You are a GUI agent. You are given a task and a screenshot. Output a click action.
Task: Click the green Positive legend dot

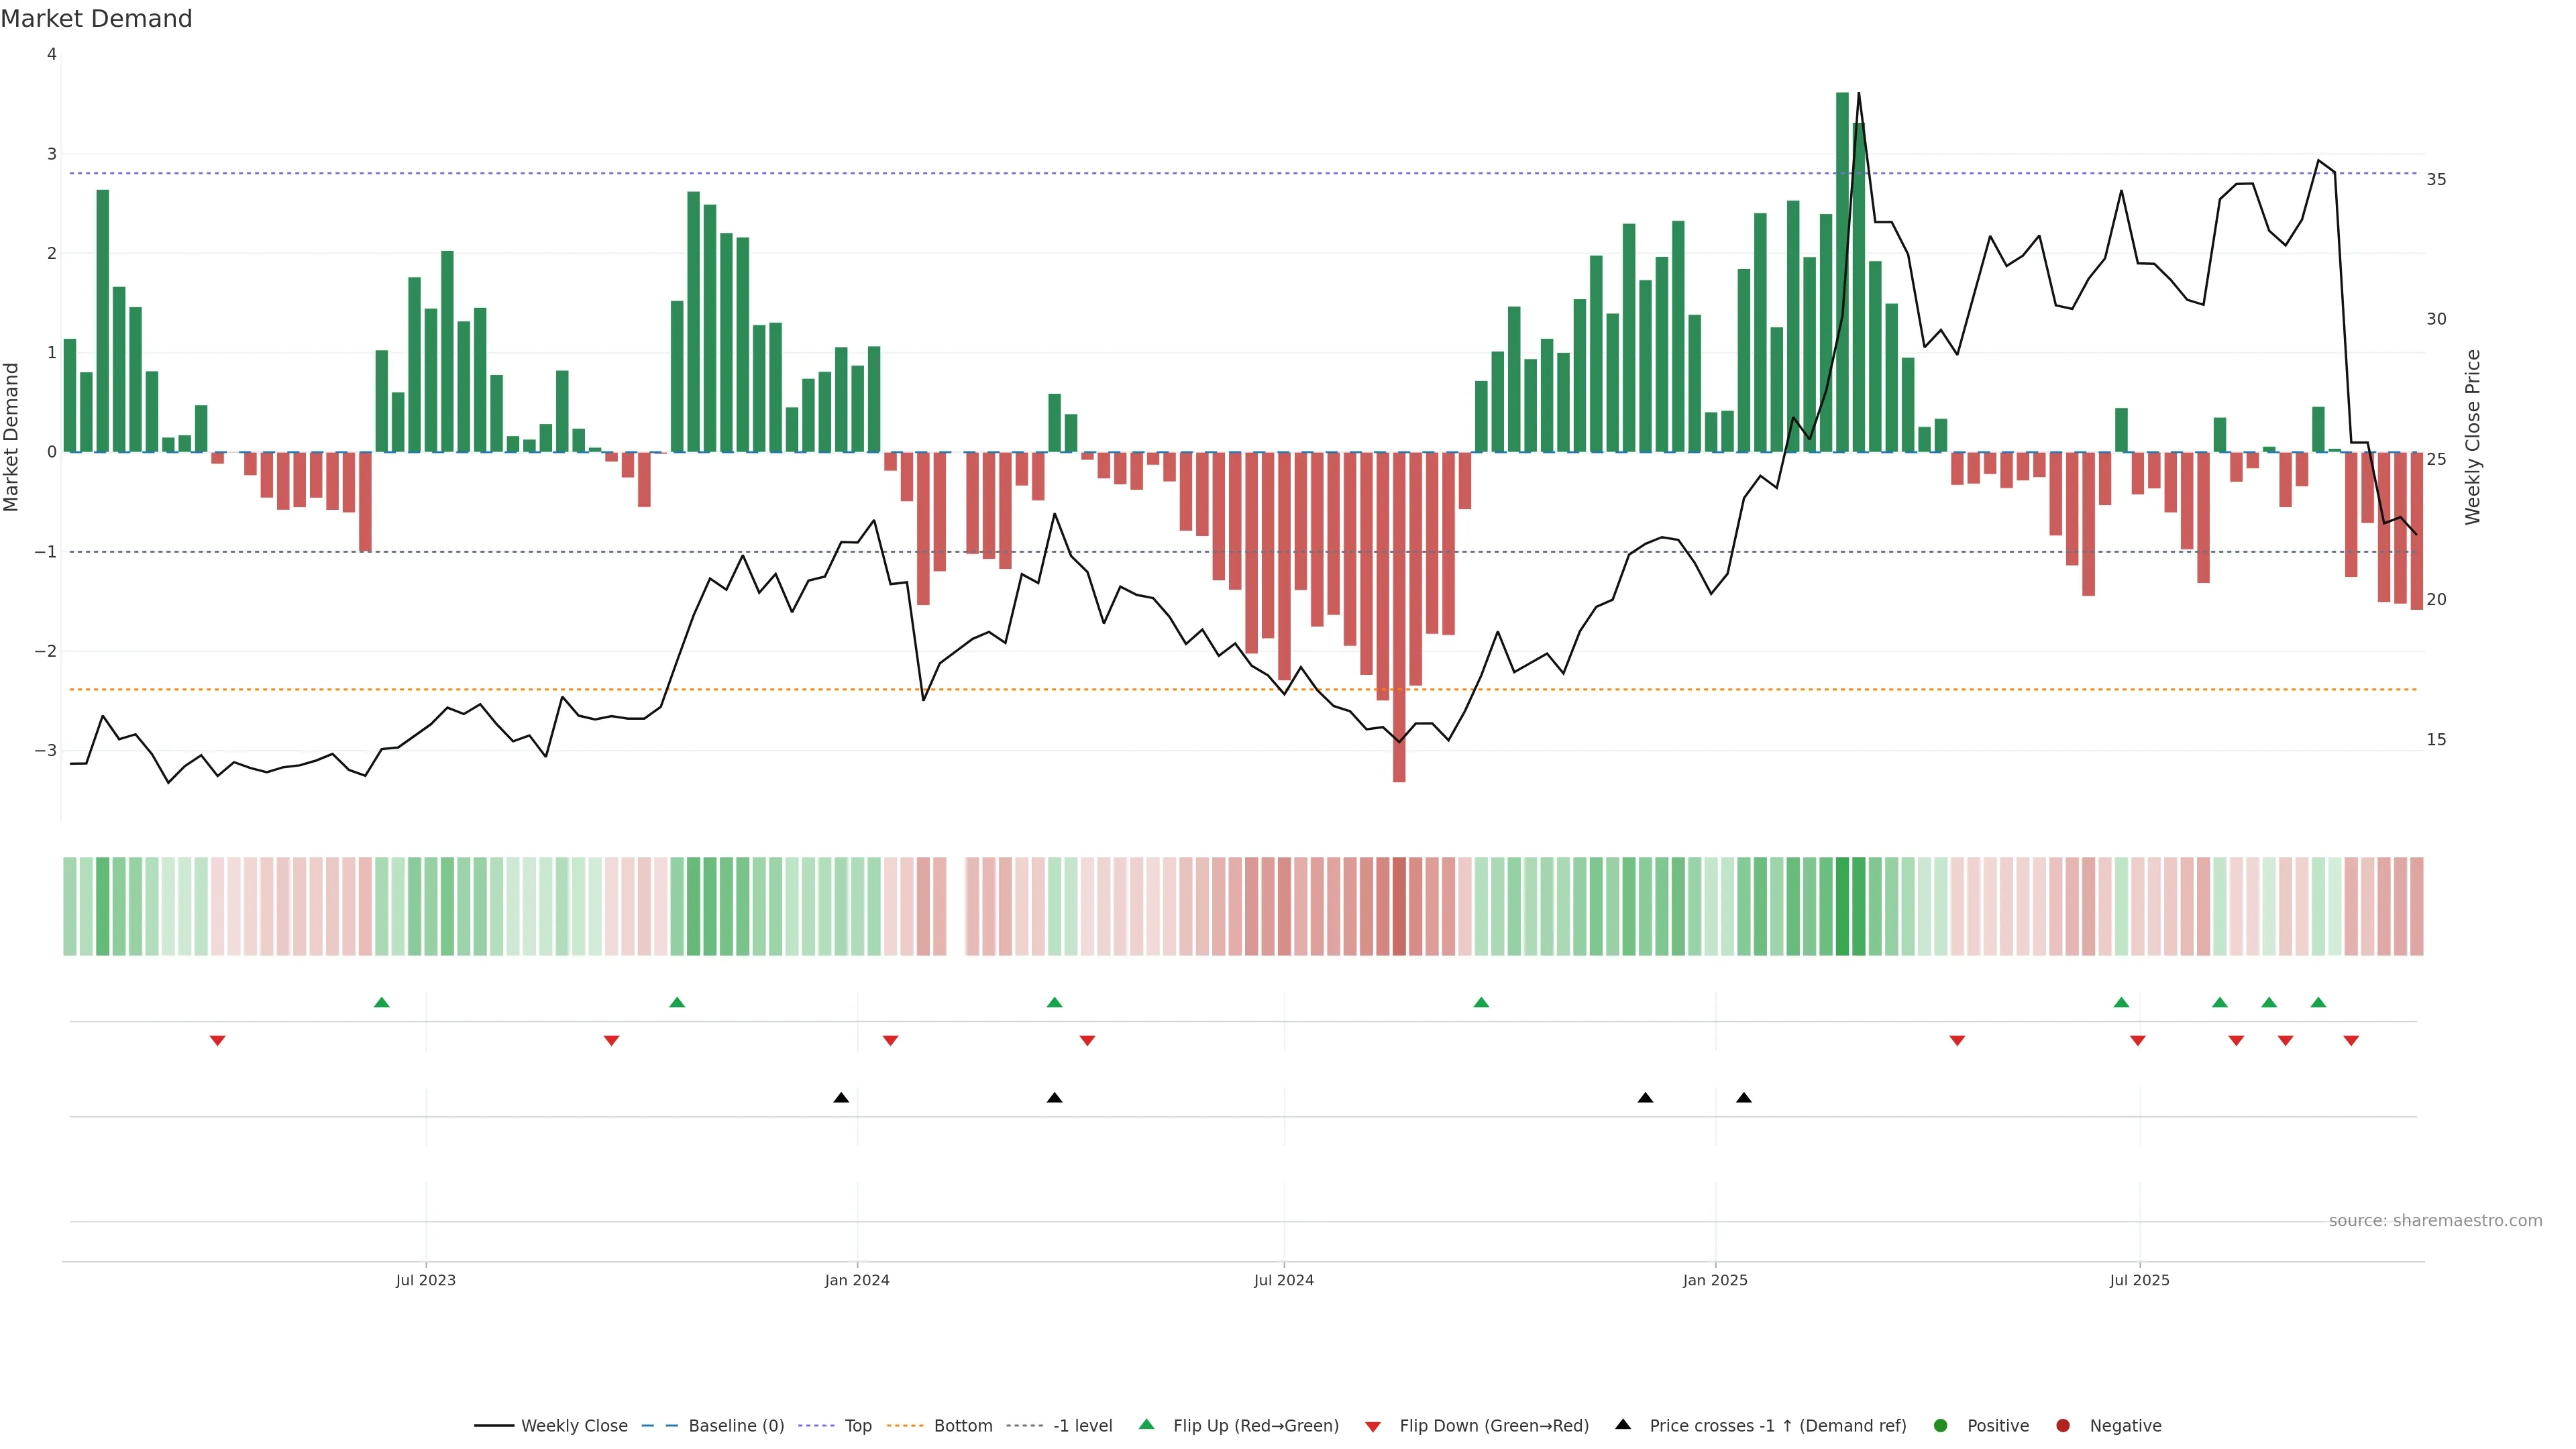(x=1941, y=1425)
